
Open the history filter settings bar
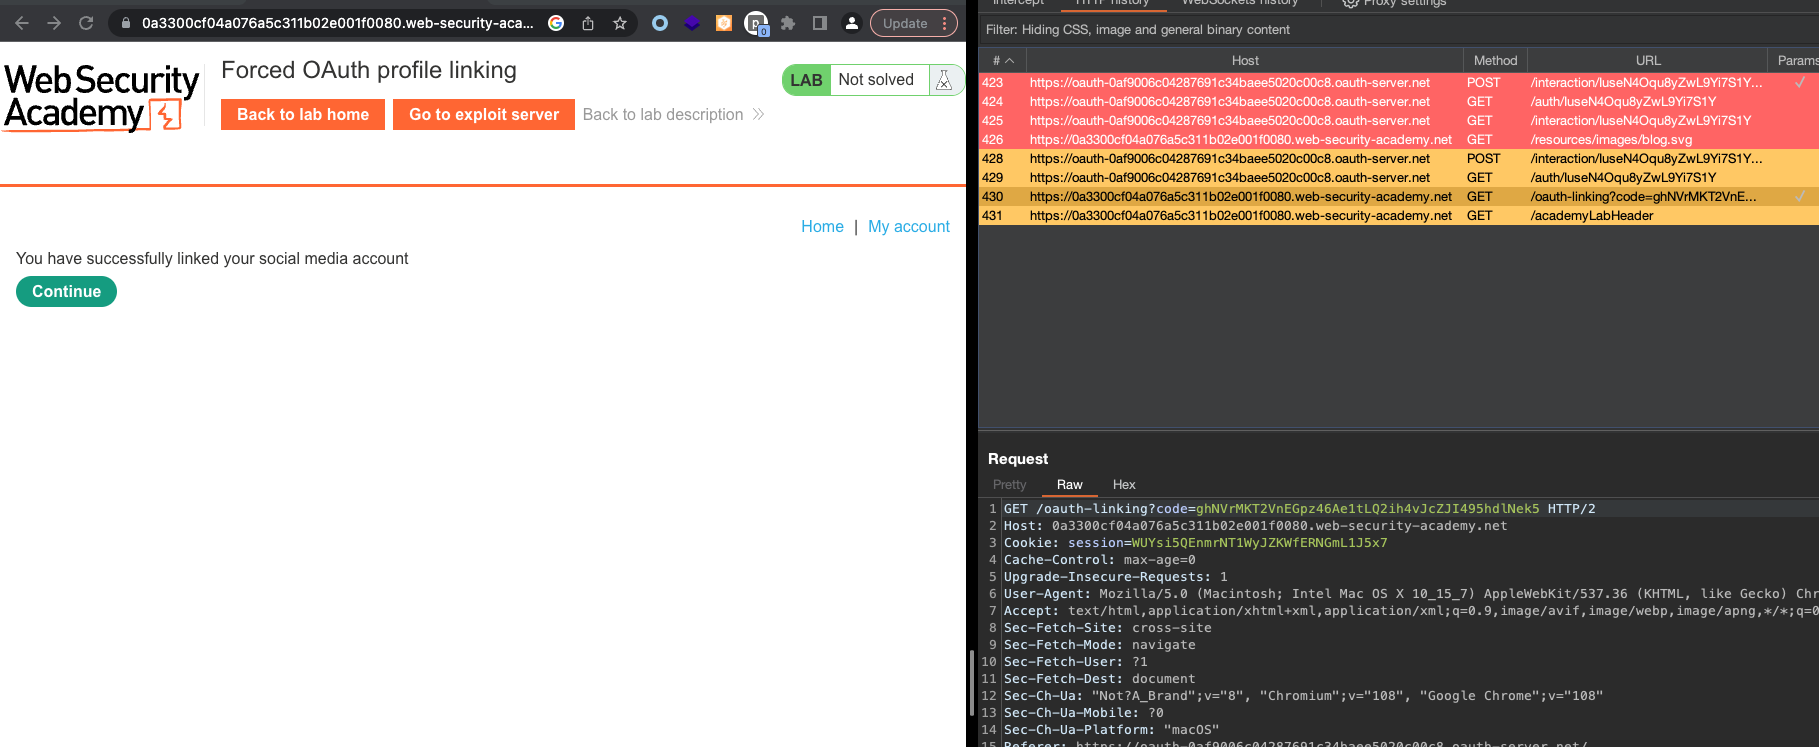coord(1138,30)
